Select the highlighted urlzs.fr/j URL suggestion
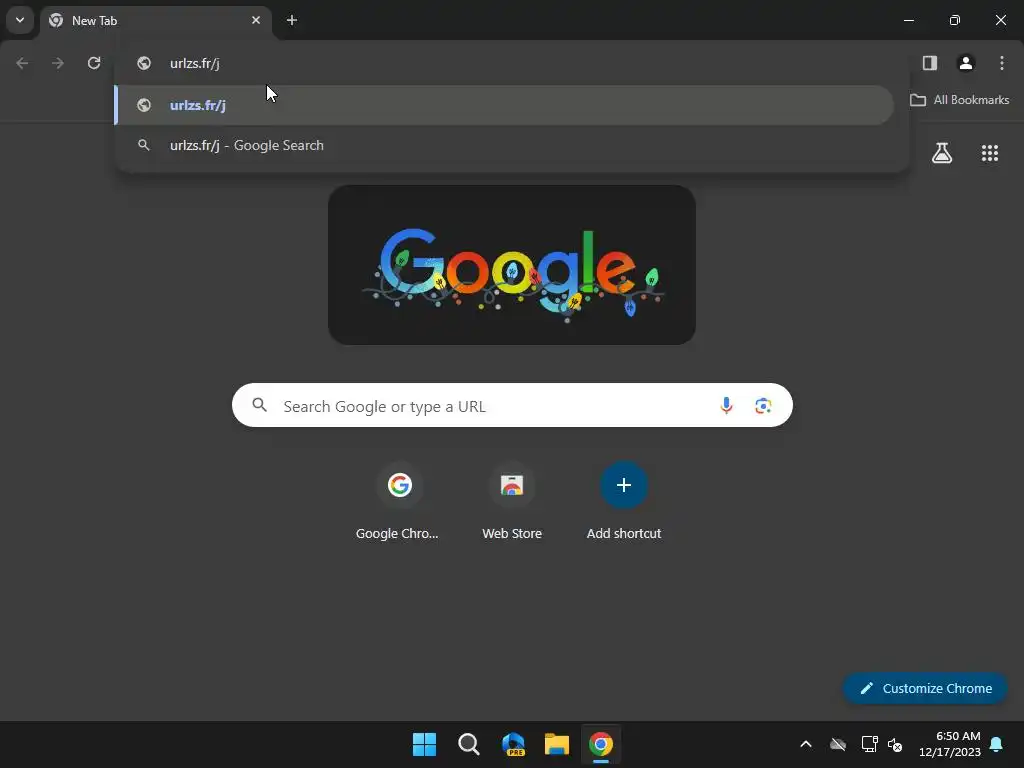This screenshot has width=1024, height=768. point(504,105)
